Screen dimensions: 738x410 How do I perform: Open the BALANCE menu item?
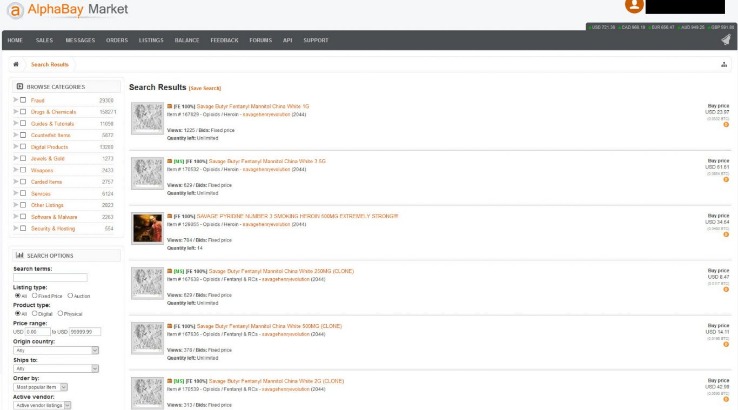pyautogui.click(x=187, y=40)
